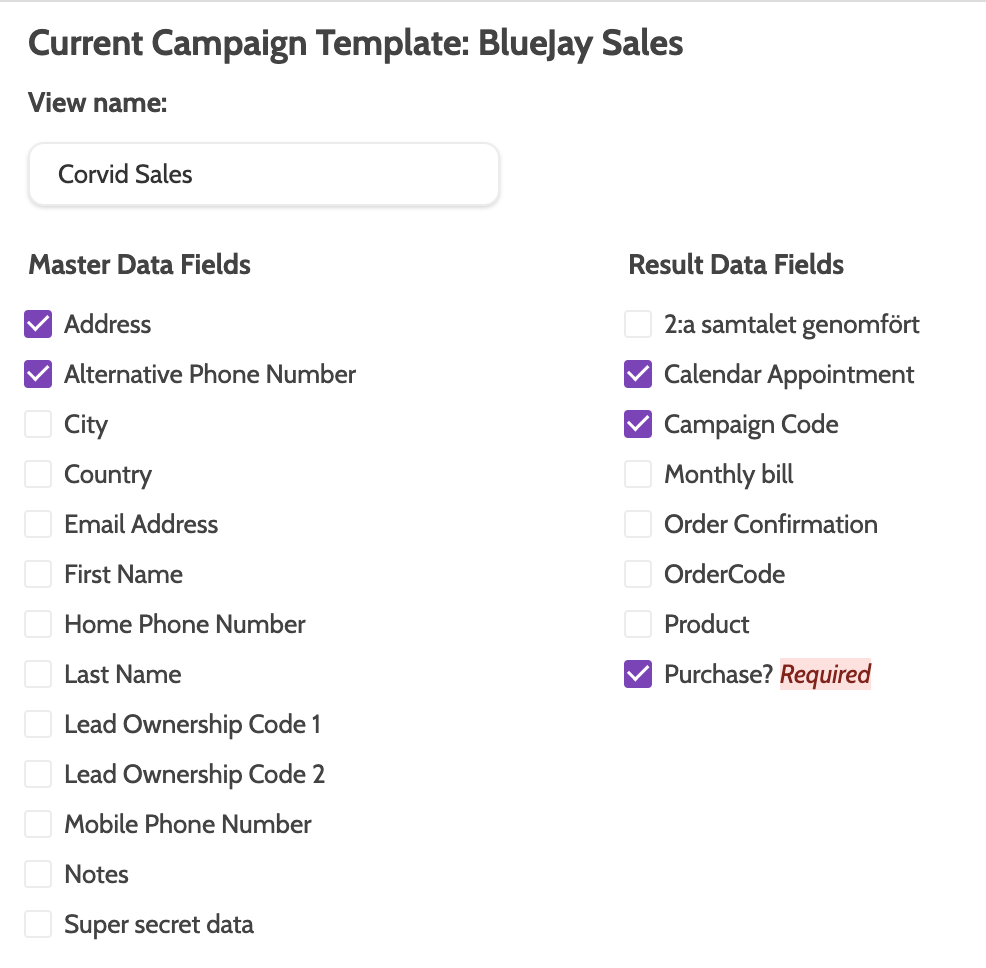
Task: Tick Lead Ownership Code 1
Action: coord(38,724)
